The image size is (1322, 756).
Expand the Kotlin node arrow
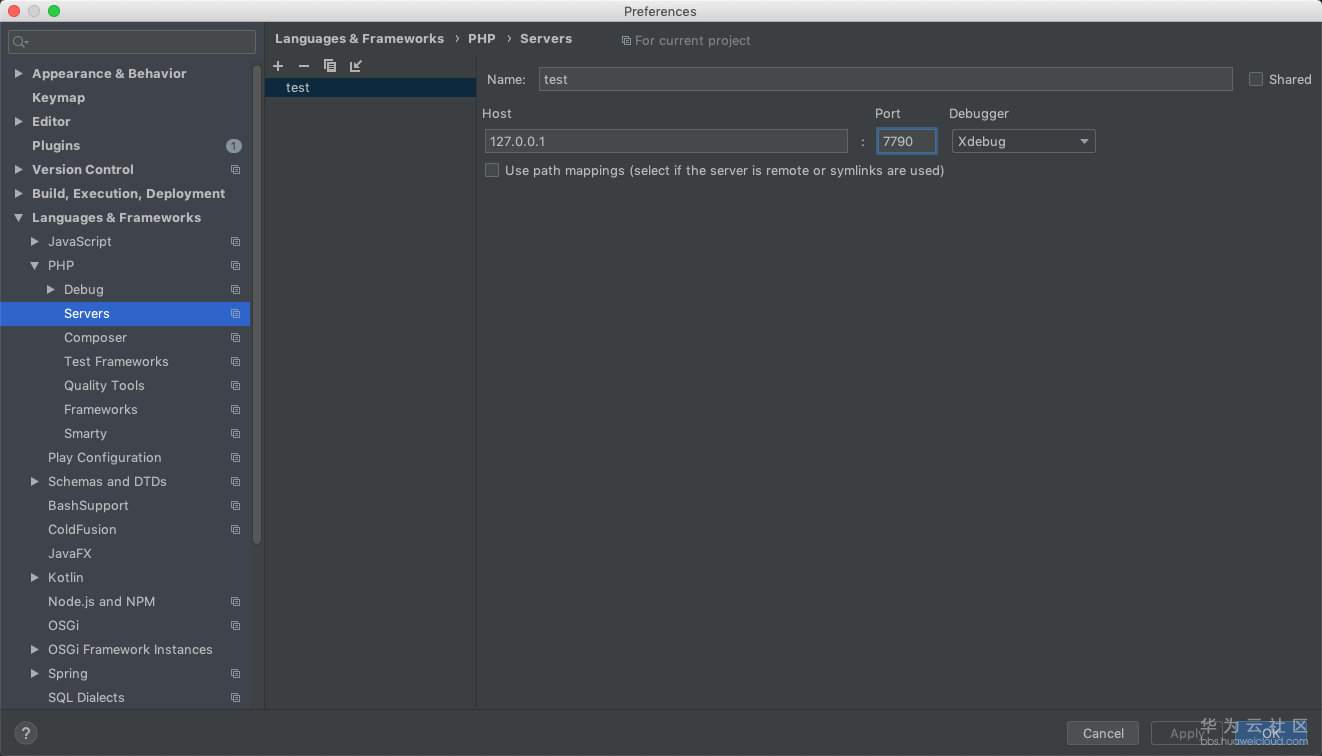35,578
